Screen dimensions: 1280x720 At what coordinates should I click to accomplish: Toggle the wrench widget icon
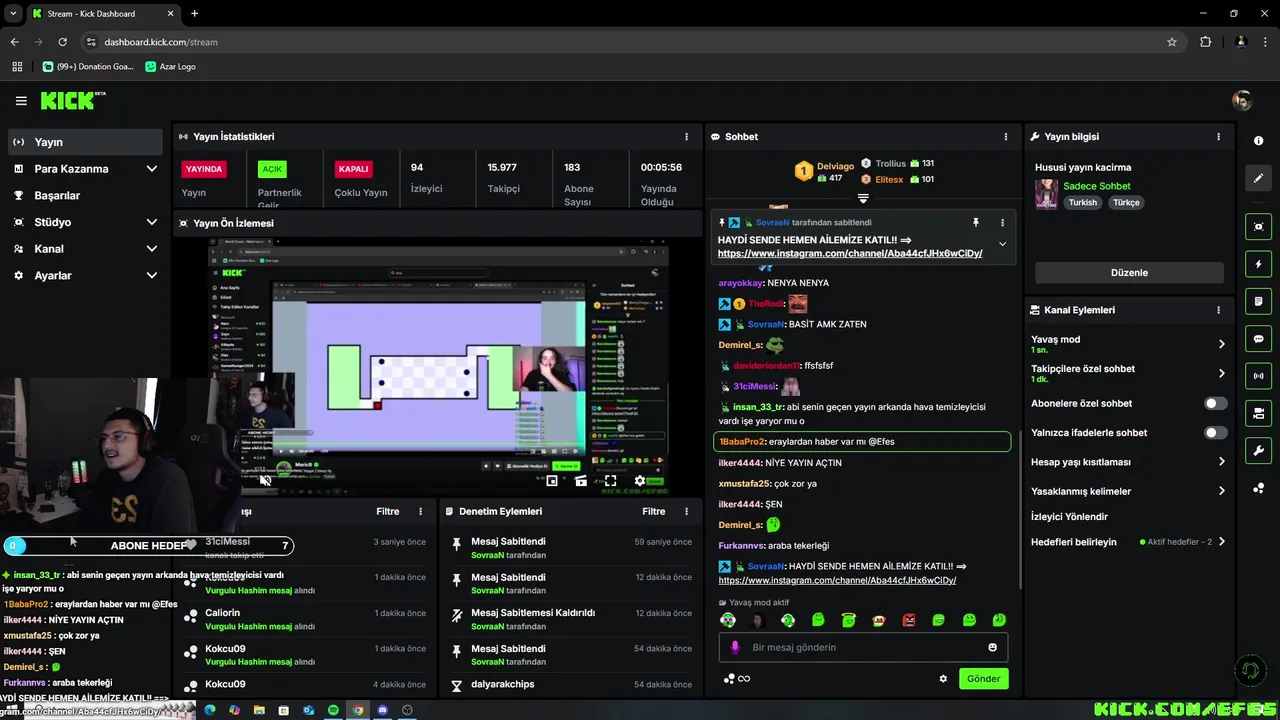pos(1258,451)
